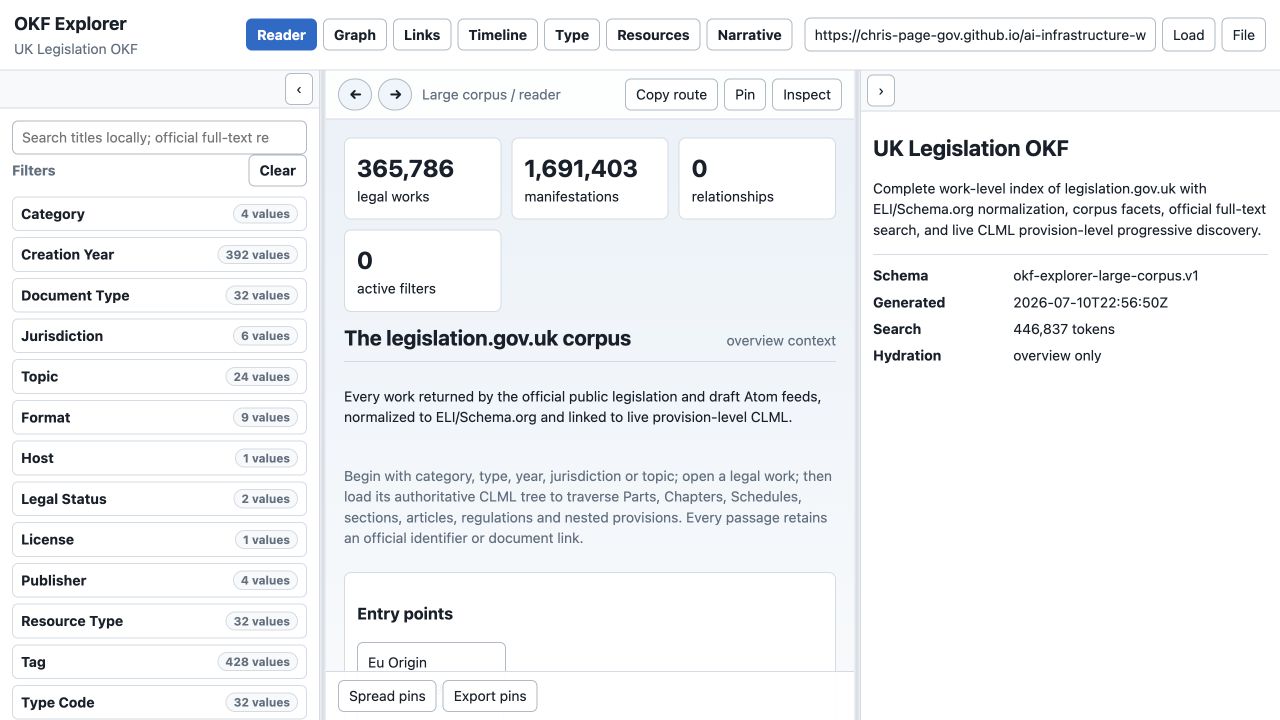Click the Schema value okf-explorer-large-corpus.v1
Screen dimensions: 1280x720
(1106, 276)
